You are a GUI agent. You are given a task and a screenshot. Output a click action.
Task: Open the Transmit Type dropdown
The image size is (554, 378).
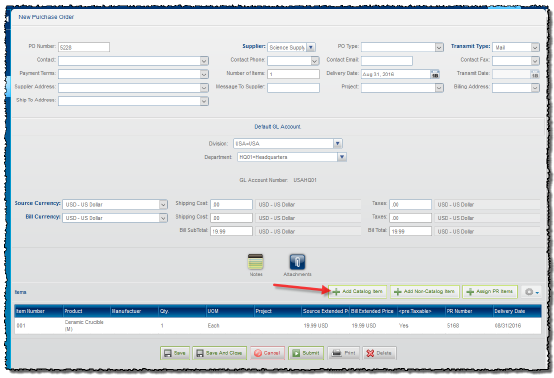(535, 47)
